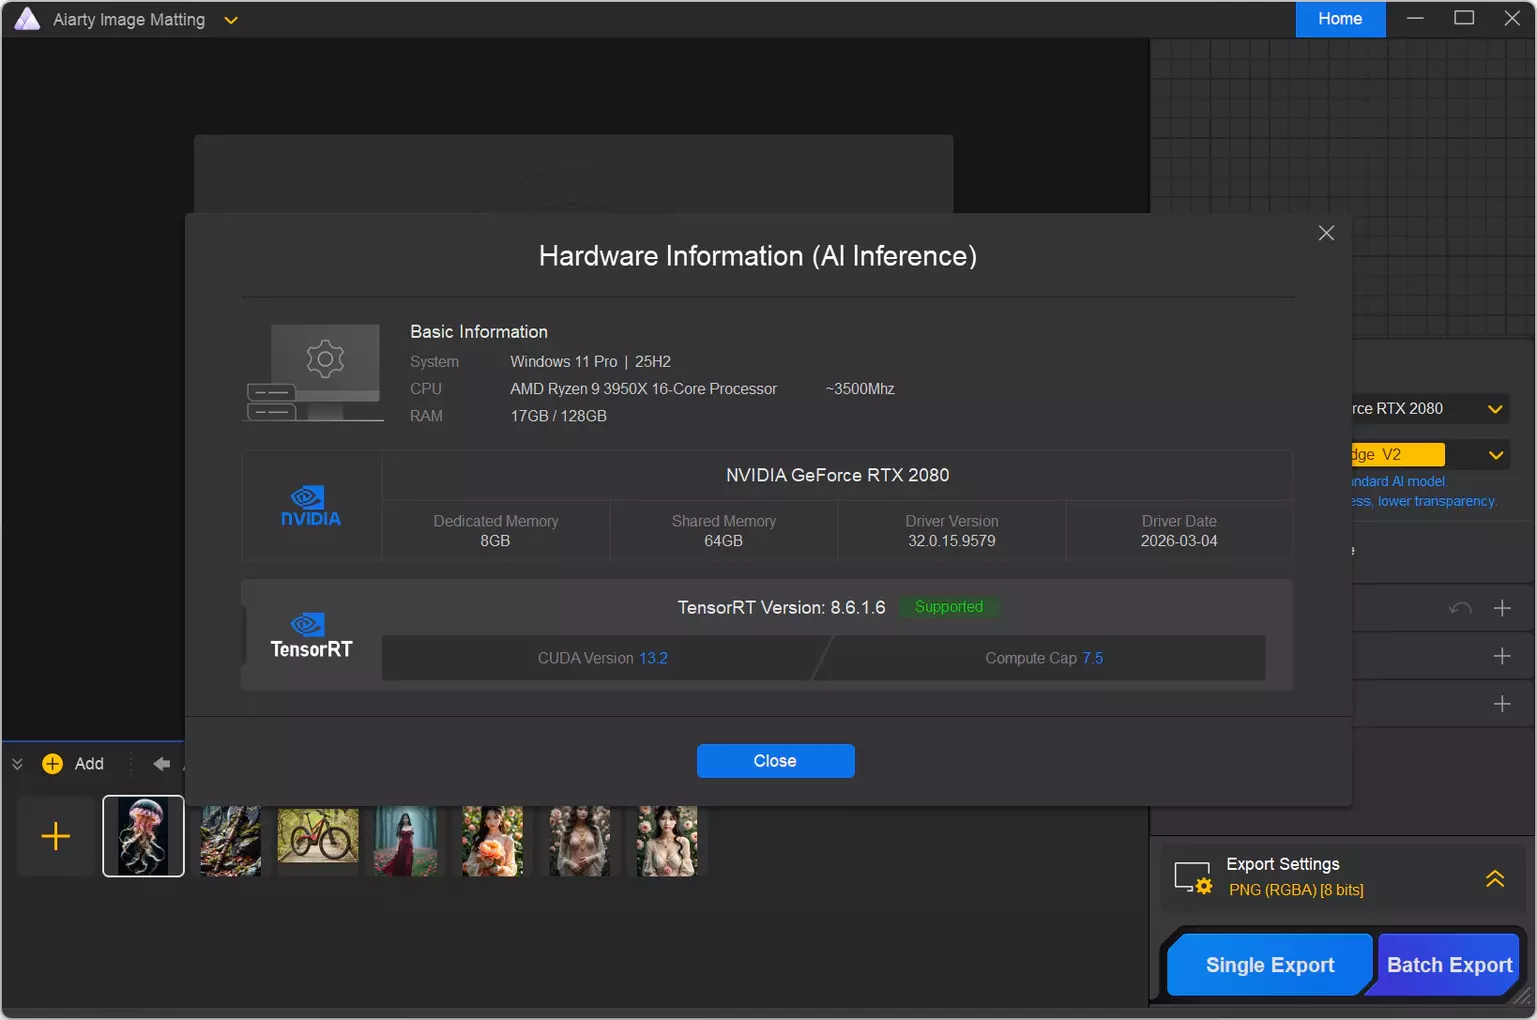This screenshot has height=1020, width=1537.
Task: Open the Aiarty Image Matting menu chevron
Action: click(x=231, y=20)
